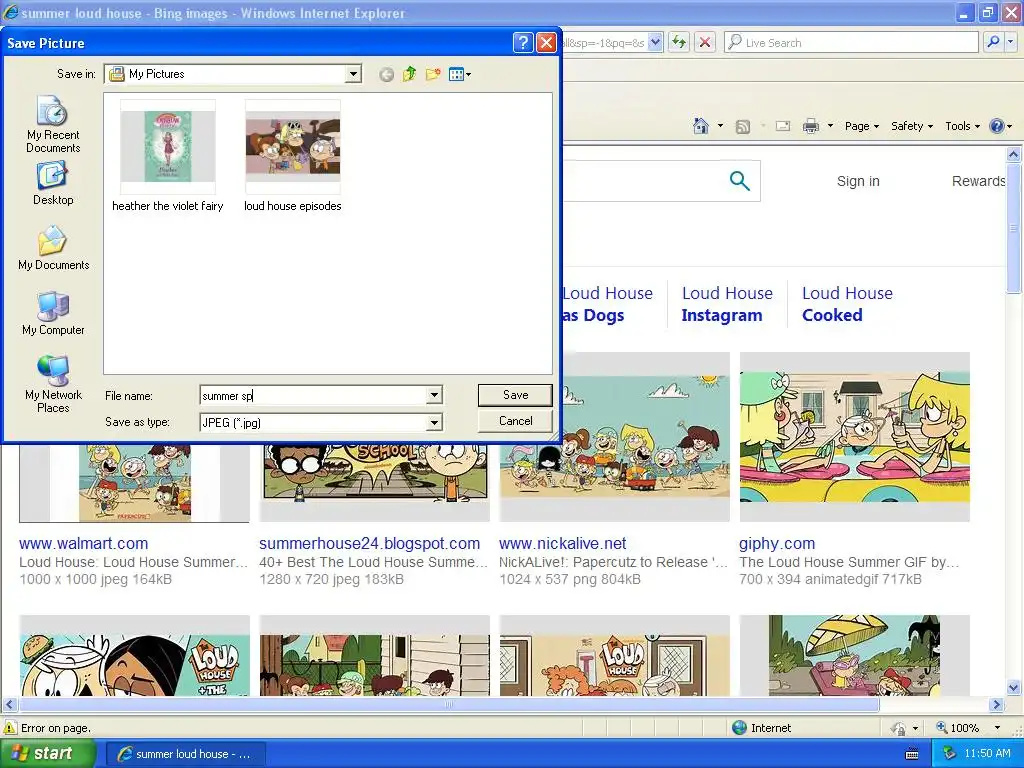Screen dimensions: 1024x768
Task: Expand the View Menu dropdown arrow in dialog
Action: tap(468, 75)
